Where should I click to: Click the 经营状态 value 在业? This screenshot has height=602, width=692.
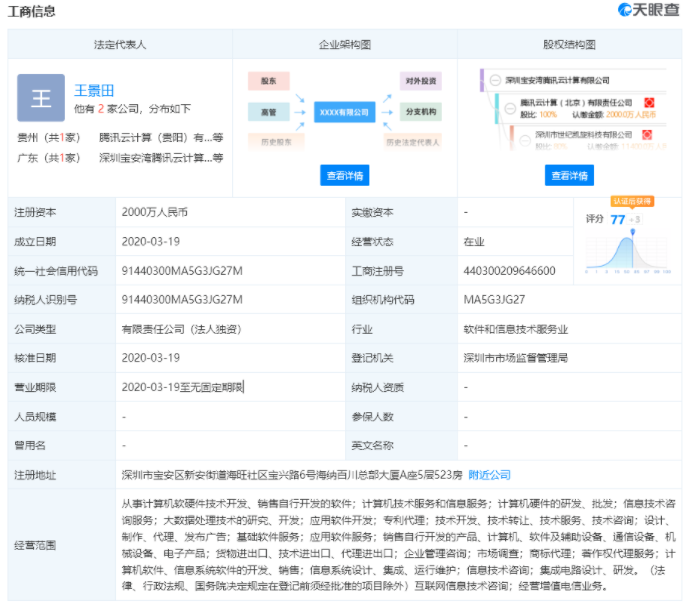[474, 241]
